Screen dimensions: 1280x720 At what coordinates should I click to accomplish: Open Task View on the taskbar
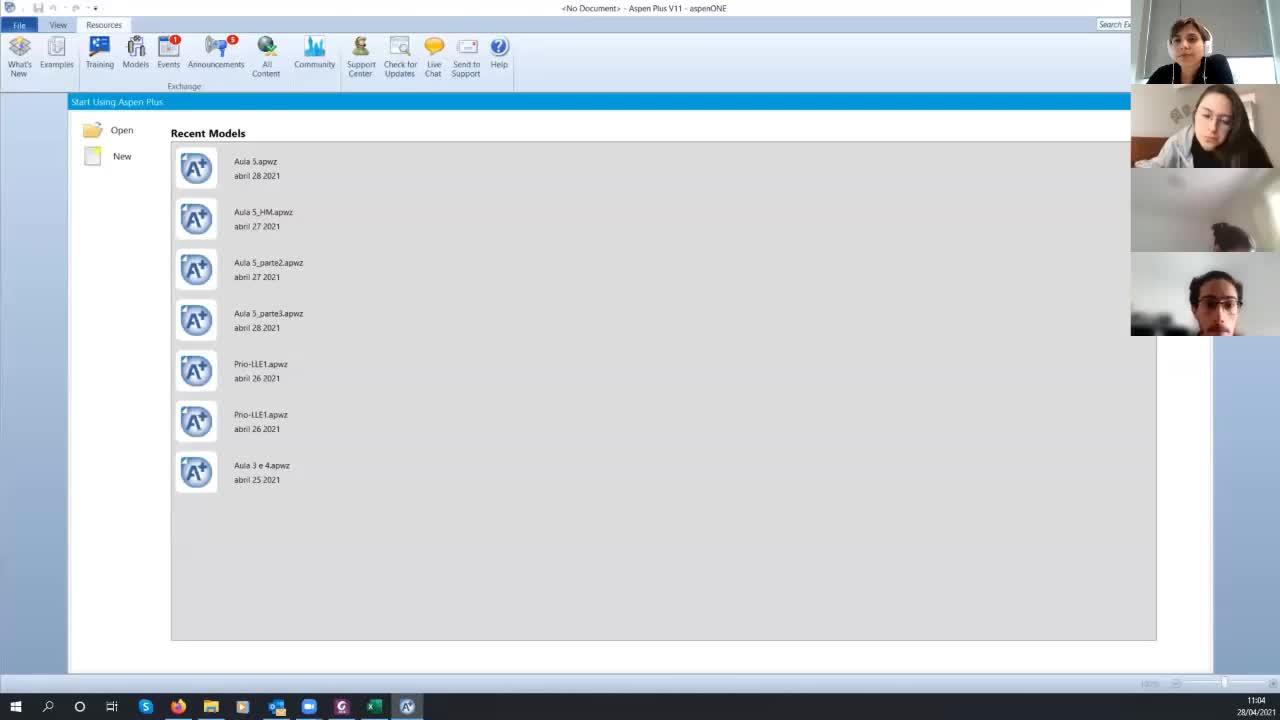pyautogui.click(x=112, y=707)
